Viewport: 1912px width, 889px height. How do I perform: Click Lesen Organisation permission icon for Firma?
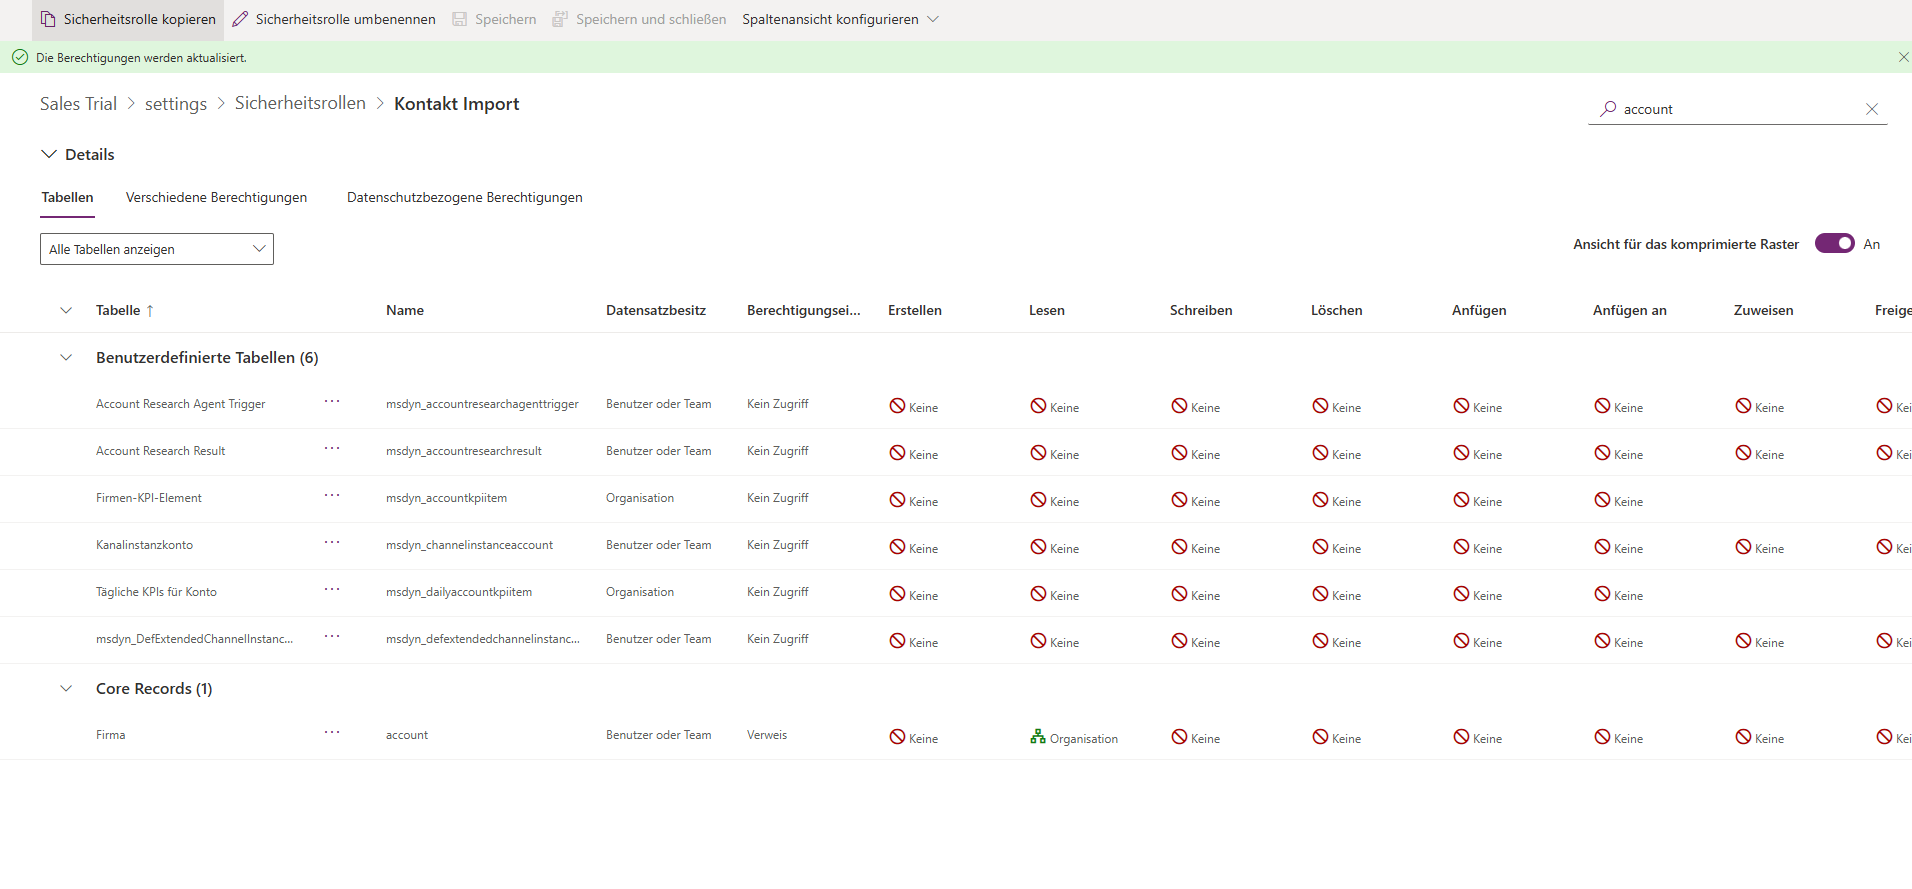[1038, 738]
